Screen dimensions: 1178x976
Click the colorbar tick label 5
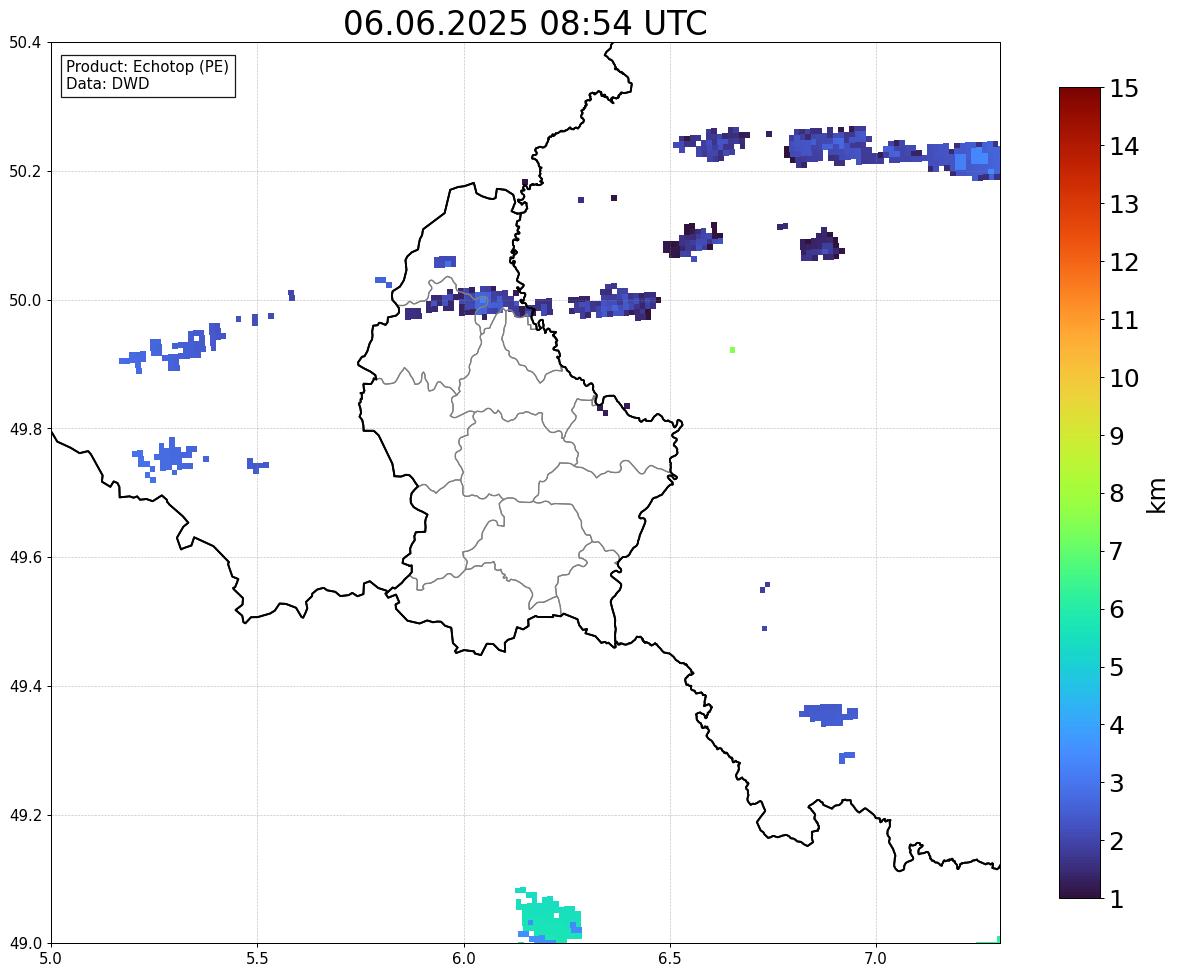(1117, 667)
